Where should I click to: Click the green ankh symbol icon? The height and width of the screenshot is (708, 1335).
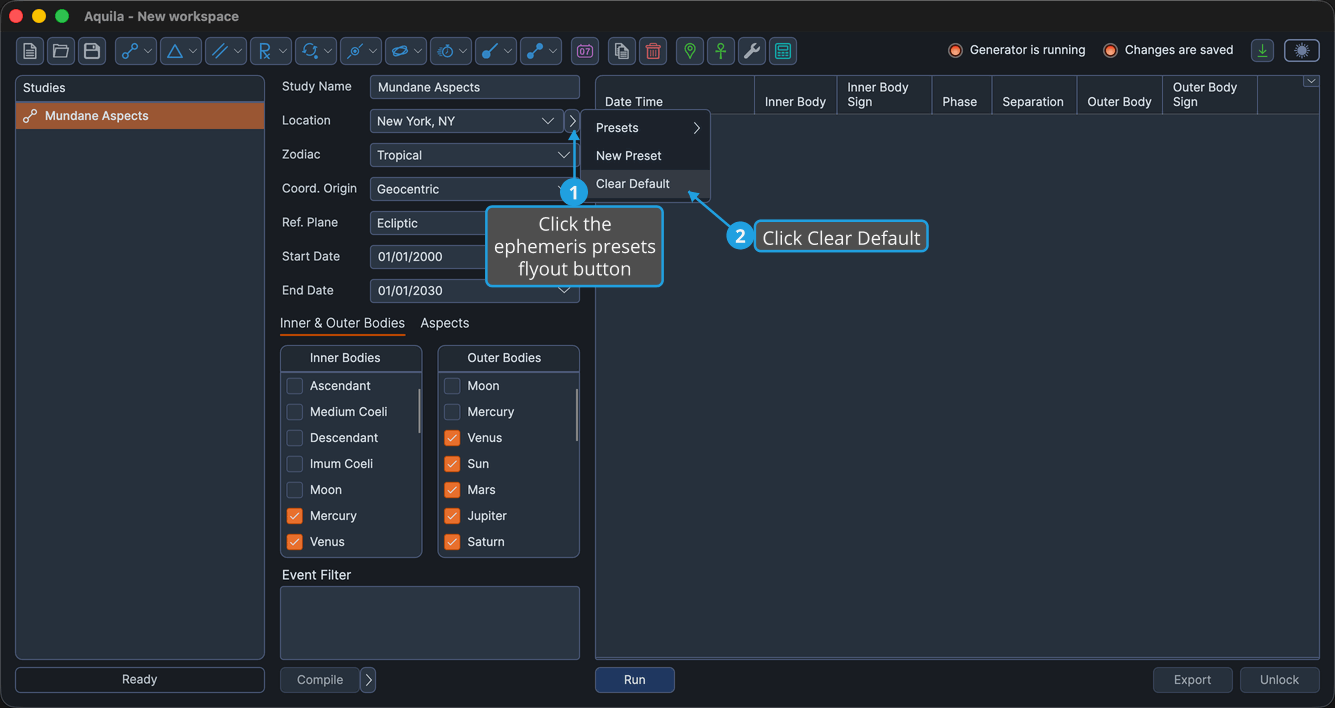721,51
